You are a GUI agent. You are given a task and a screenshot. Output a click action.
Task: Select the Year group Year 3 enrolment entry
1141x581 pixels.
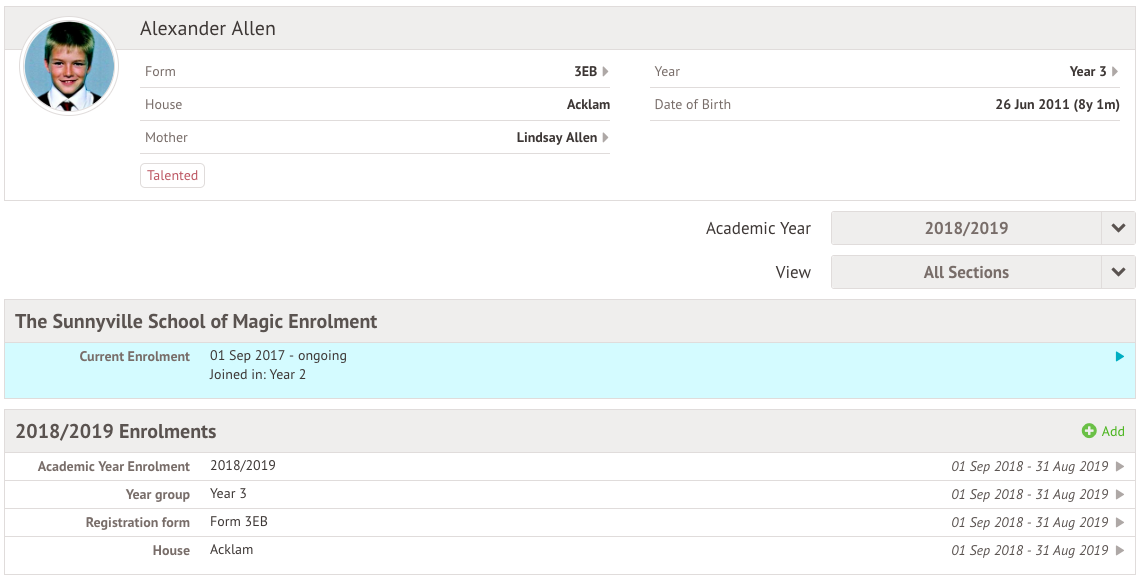tap(228, 494)
